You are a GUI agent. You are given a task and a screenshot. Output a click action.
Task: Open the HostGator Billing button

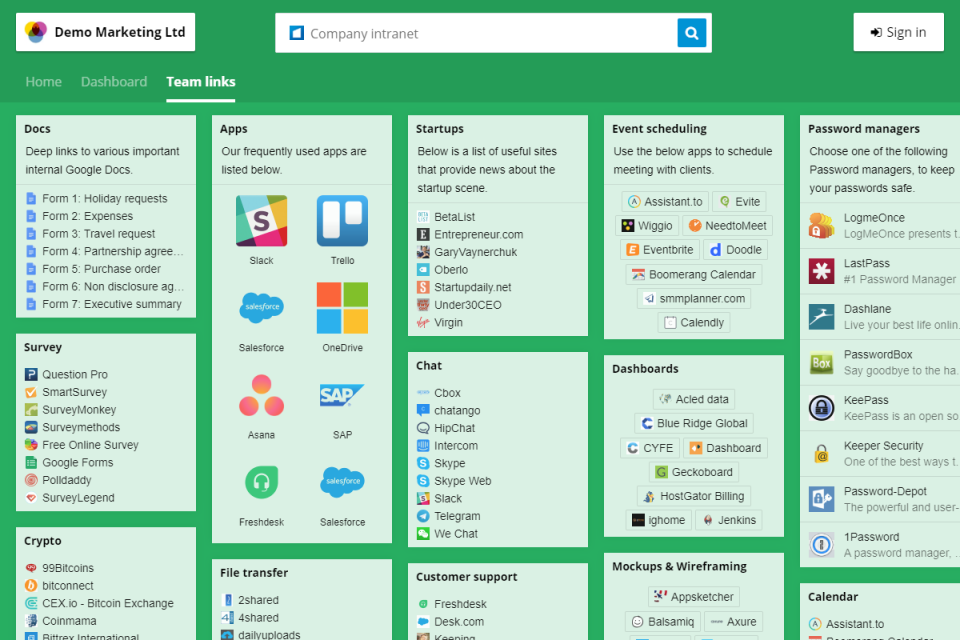[x=694, y=496]
